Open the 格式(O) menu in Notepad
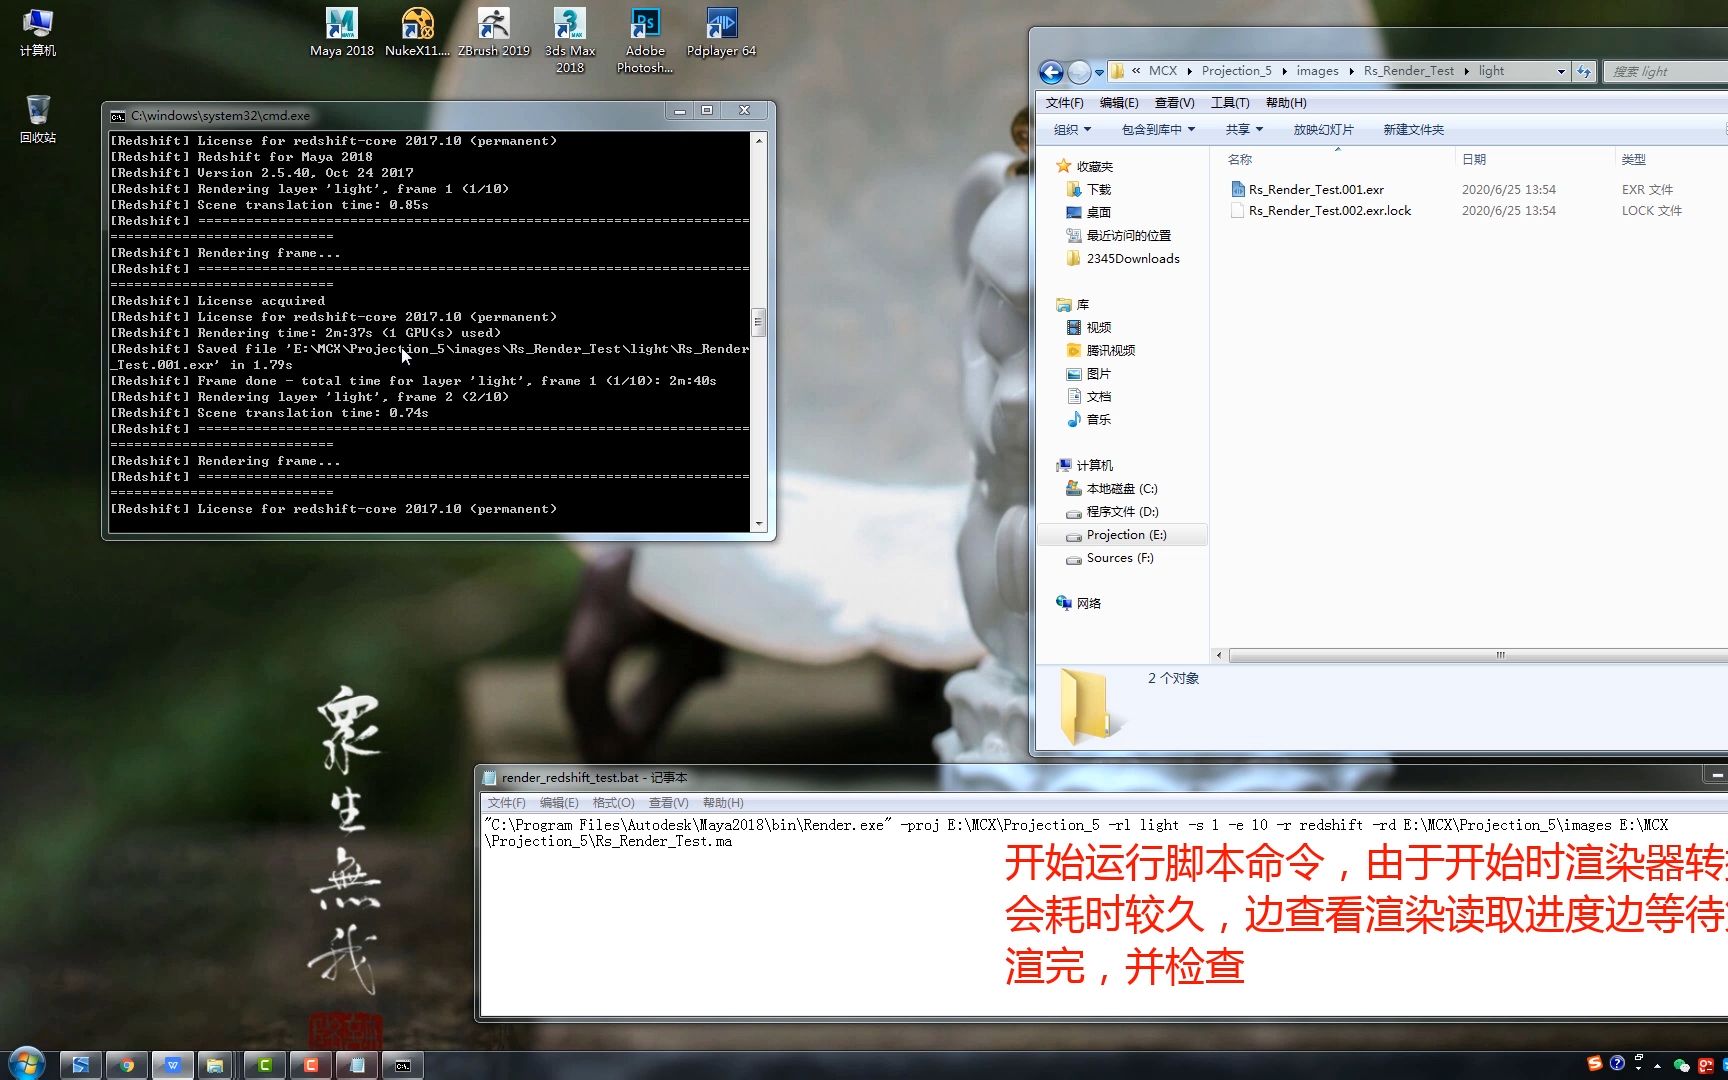This screenshot has width=1728, height=1080. [613, 802]
